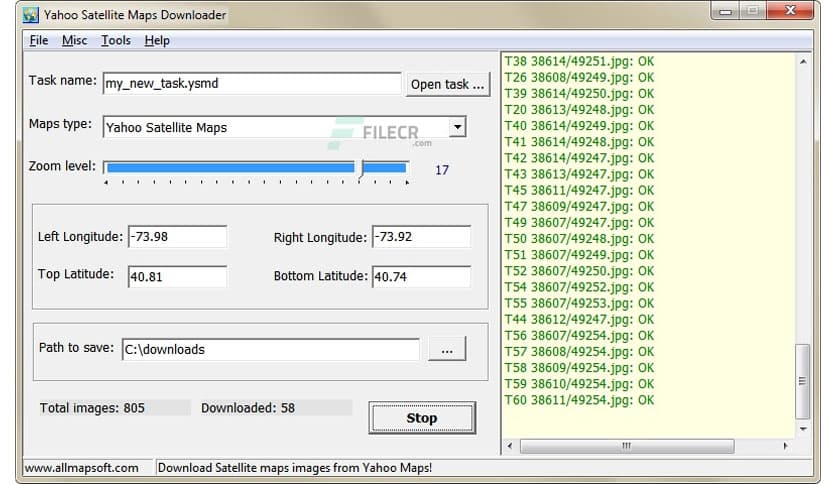Select log line T50 38607/49248.jpg
This screenshot has width=836, height=484.
click(579, 238)
